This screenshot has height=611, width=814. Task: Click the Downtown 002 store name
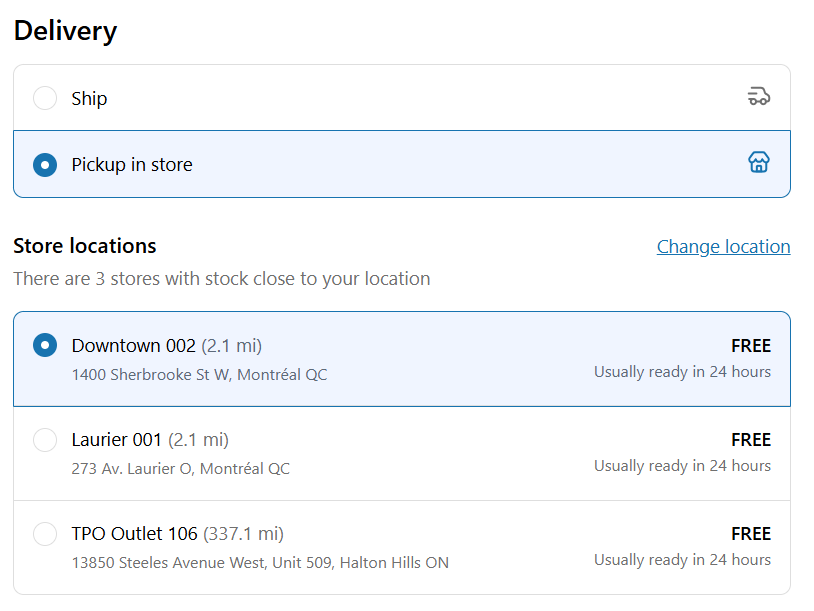click(x=133, y=346)
